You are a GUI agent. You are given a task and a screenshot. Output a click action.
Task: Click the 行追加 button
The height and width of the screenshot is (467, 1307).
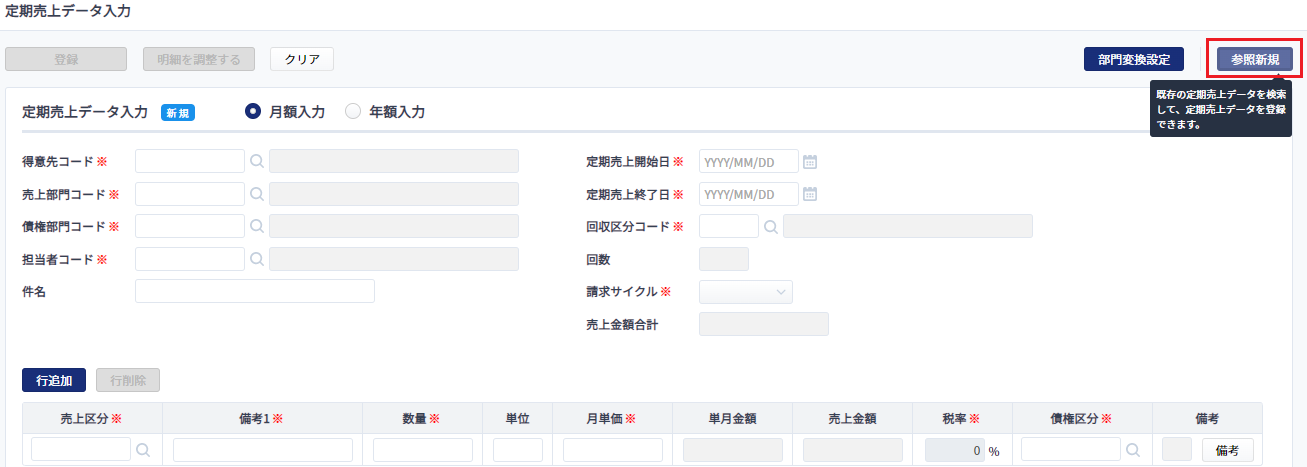tap(54, 381)
